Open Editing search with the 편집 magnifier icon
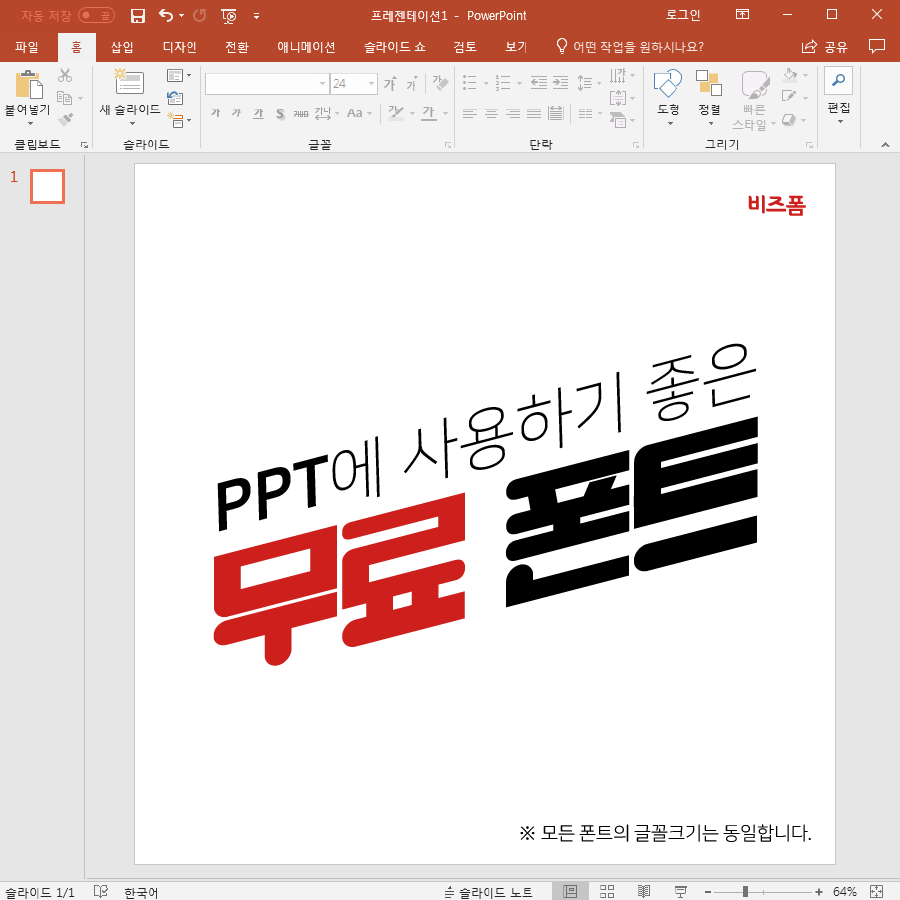 837,82
